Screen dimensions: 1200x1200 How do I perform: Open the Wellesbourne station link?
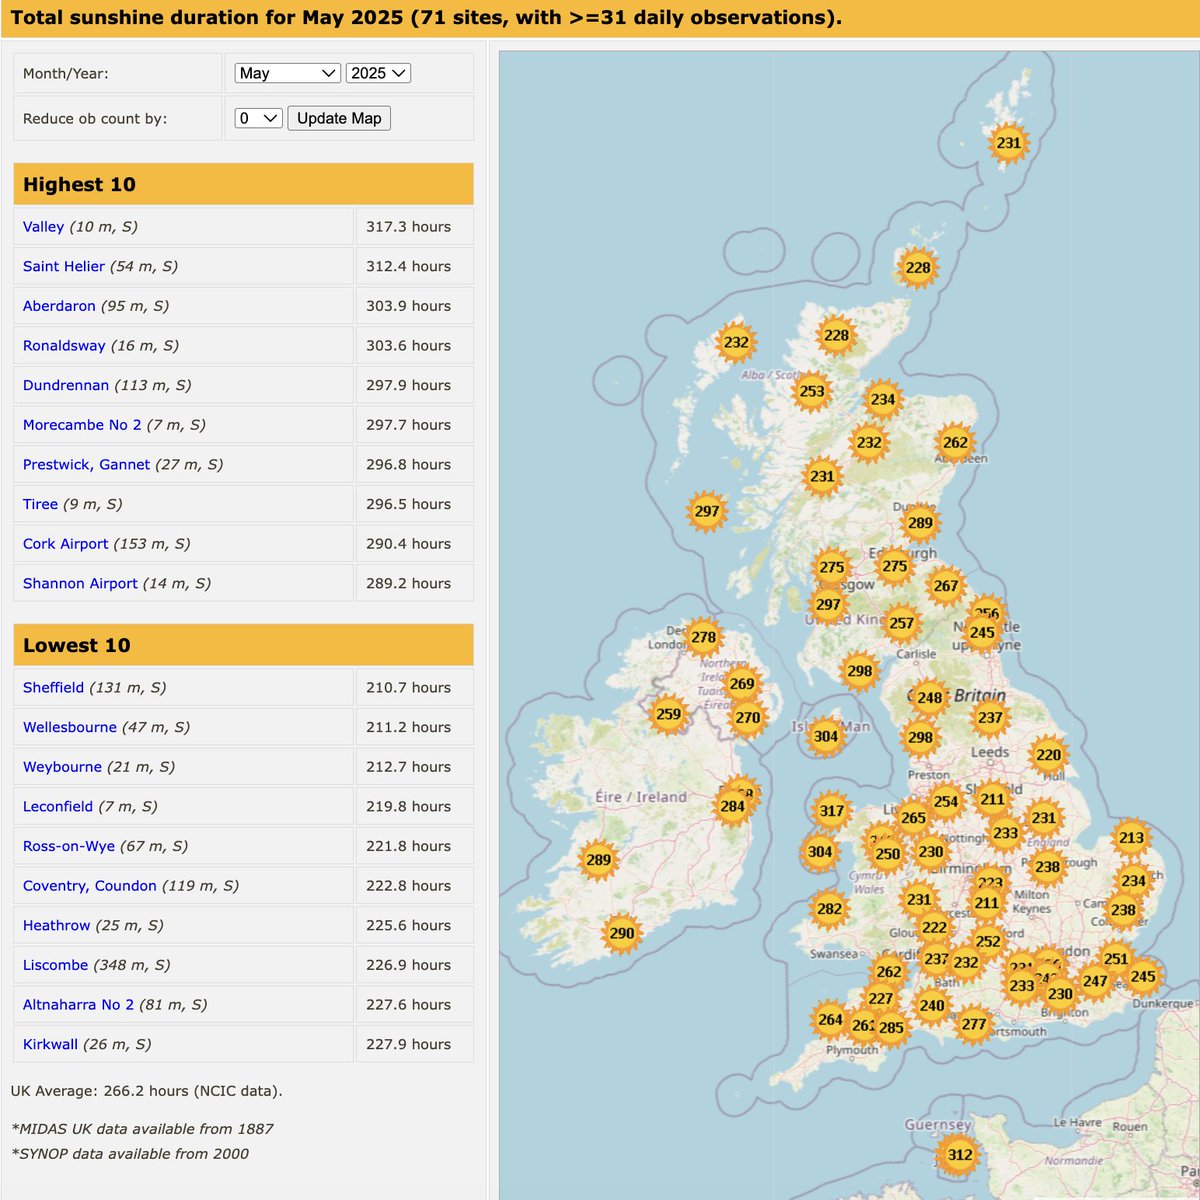[x=70, y=727]
